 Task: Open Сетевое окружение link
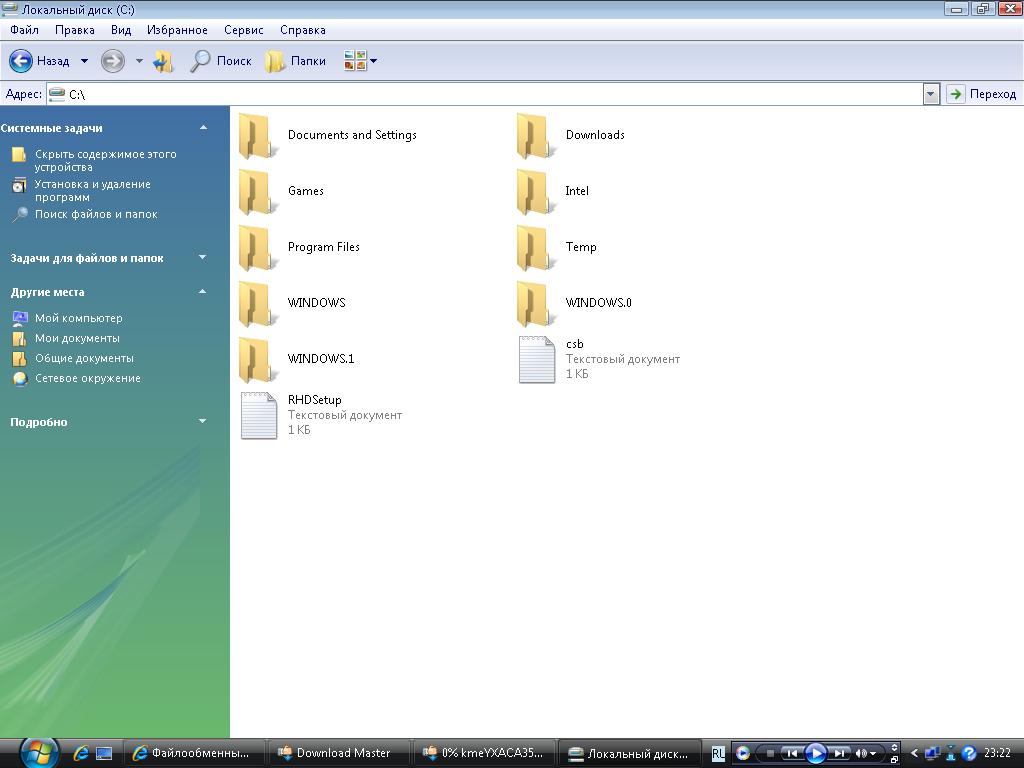click(88, 378)
